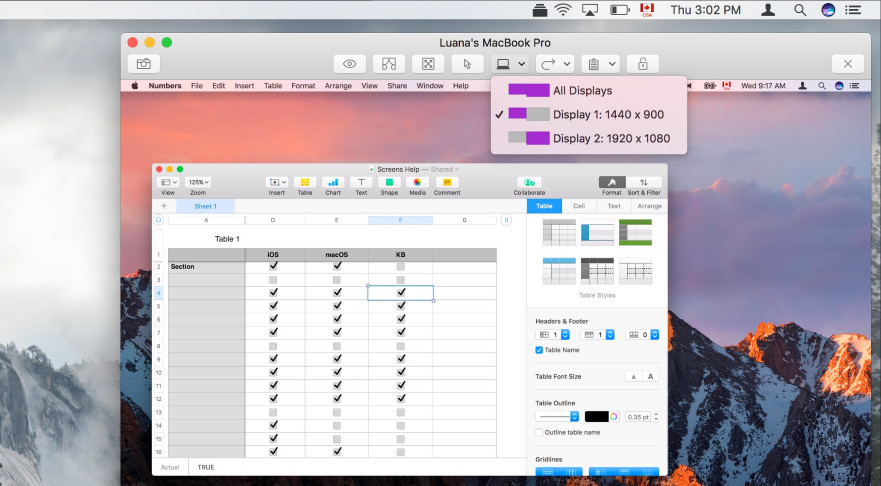Click the Text toolbar icon
The width and height of the screenshot is (881, 486).
tap(361, 182)
